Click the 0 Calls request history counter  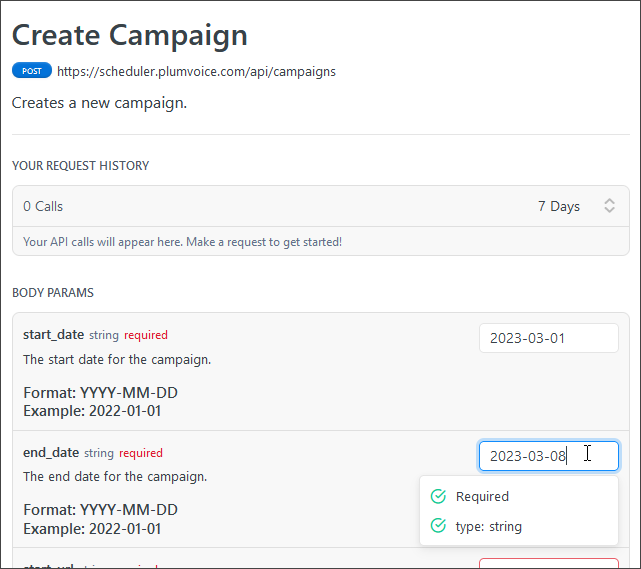coord(43,206)
